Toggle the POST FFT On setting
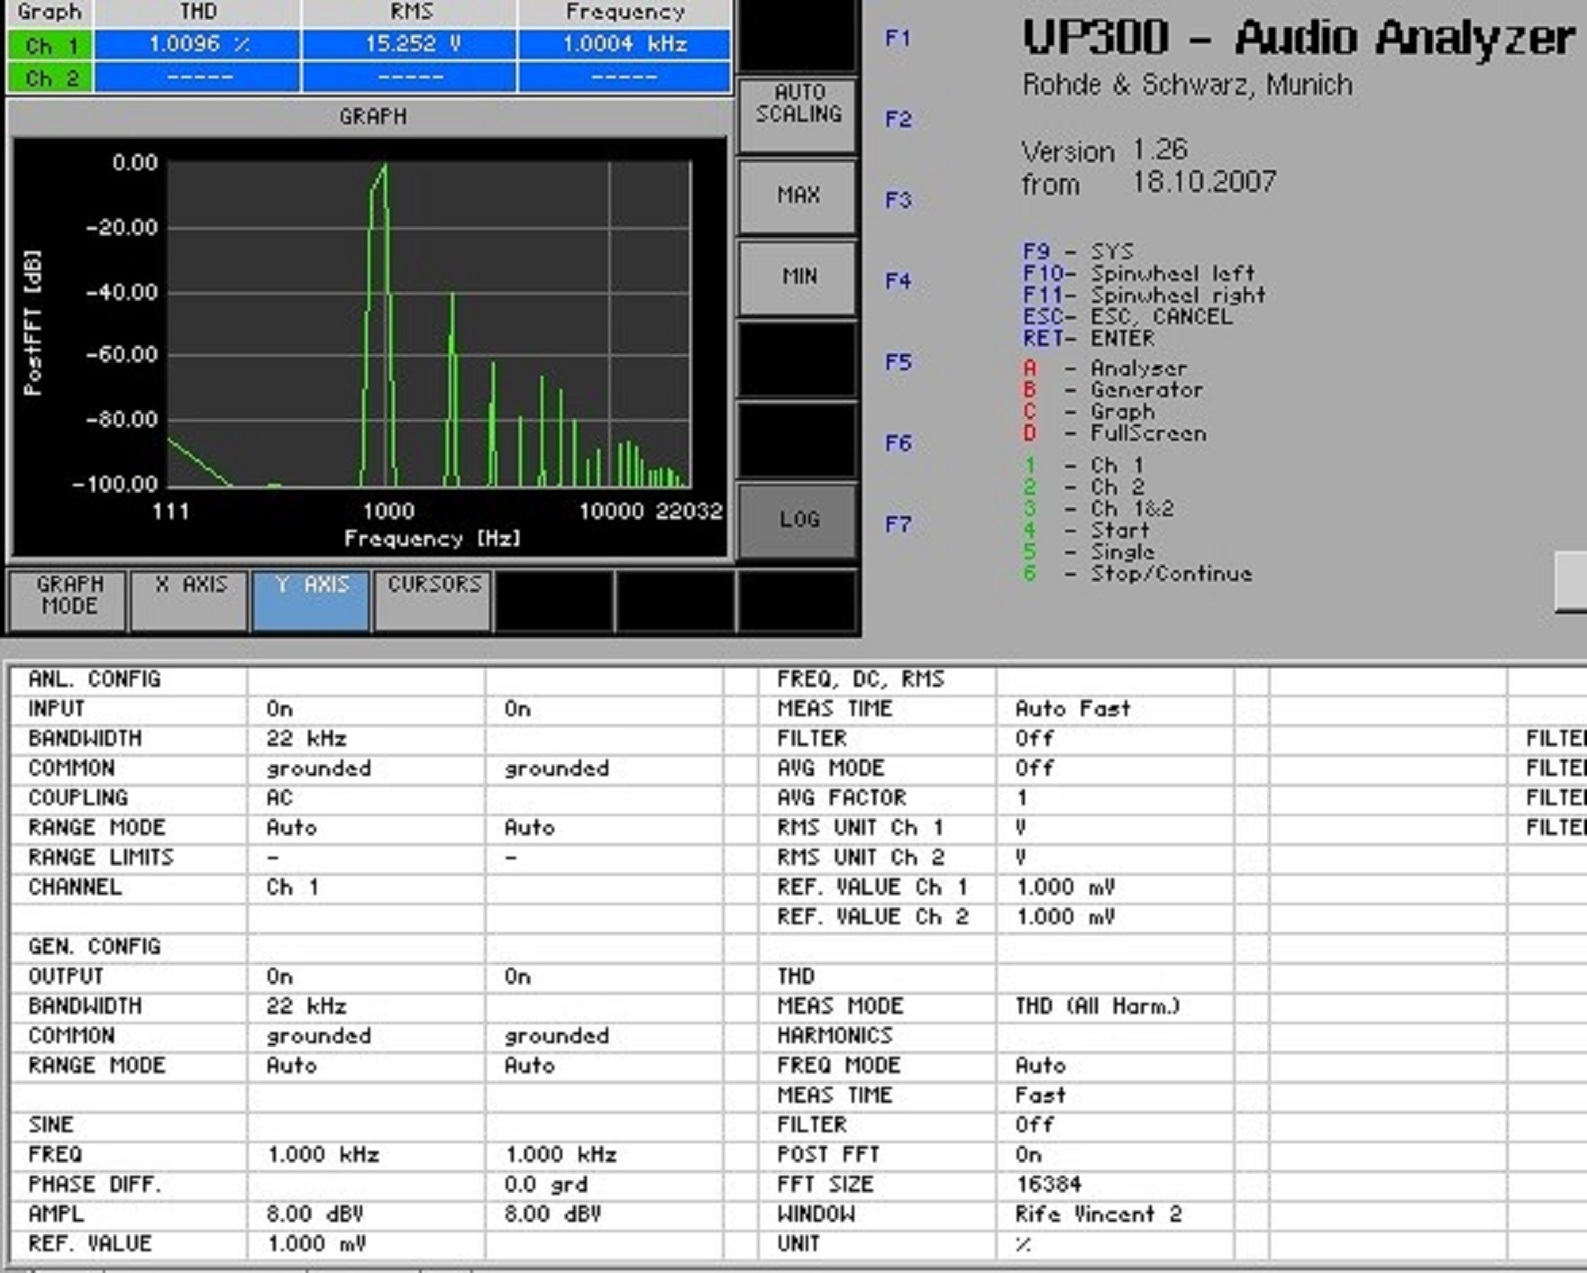The image size is (1587, 1273). (1028, 1155)
